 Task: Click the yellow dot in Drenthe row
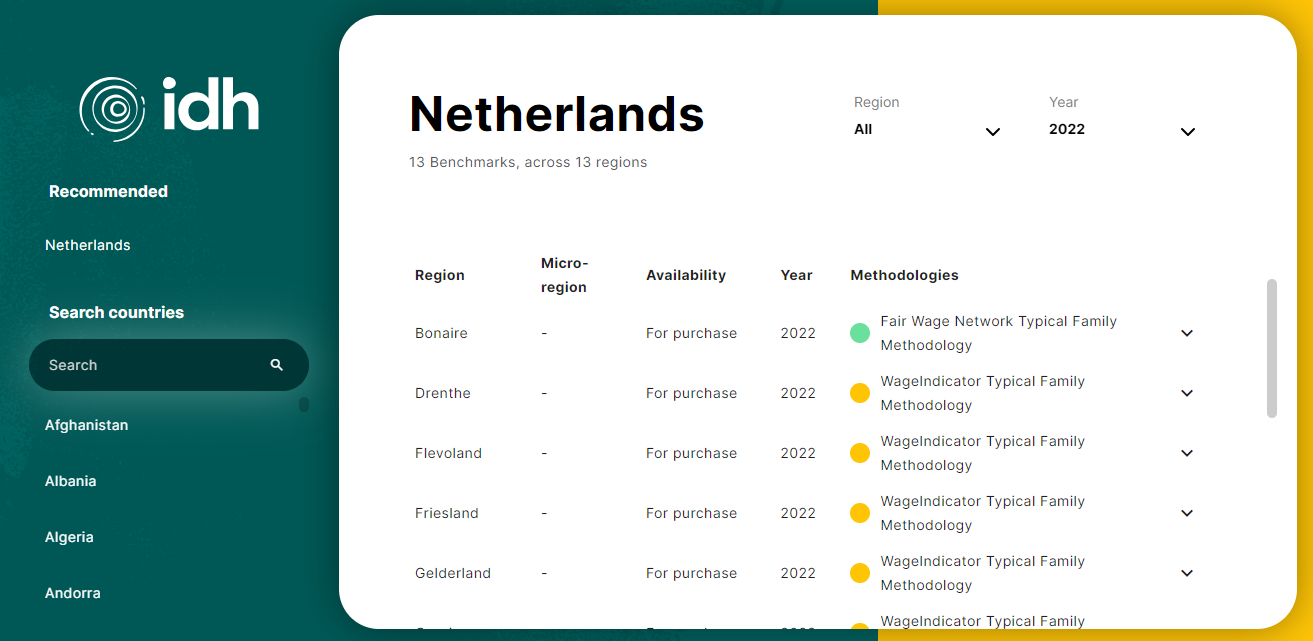(859, 393)
